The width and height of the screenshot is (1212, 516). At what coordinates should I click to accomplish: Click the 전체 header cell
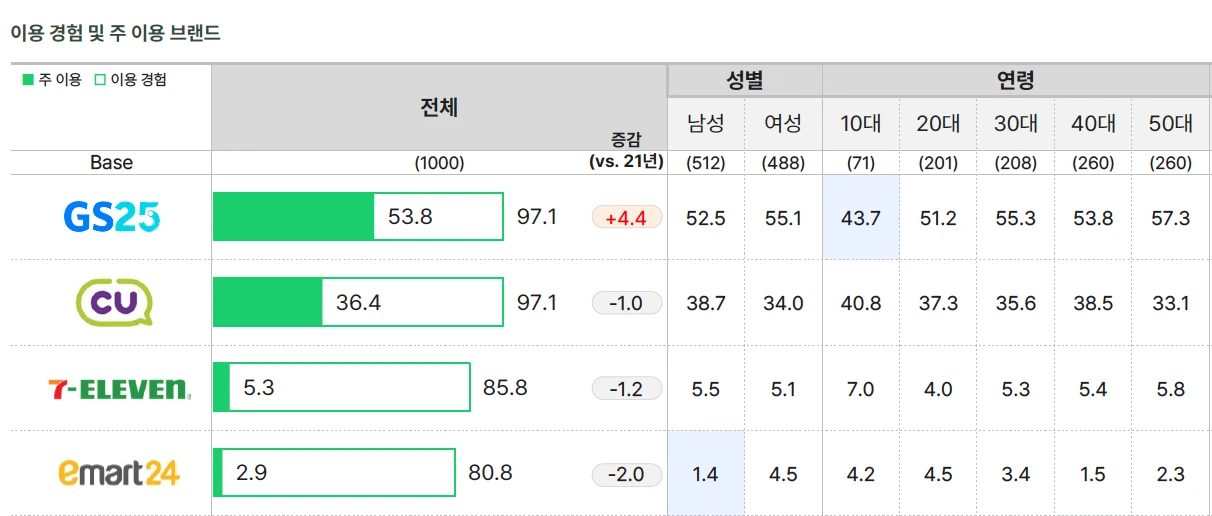click(x=439, y=108)
